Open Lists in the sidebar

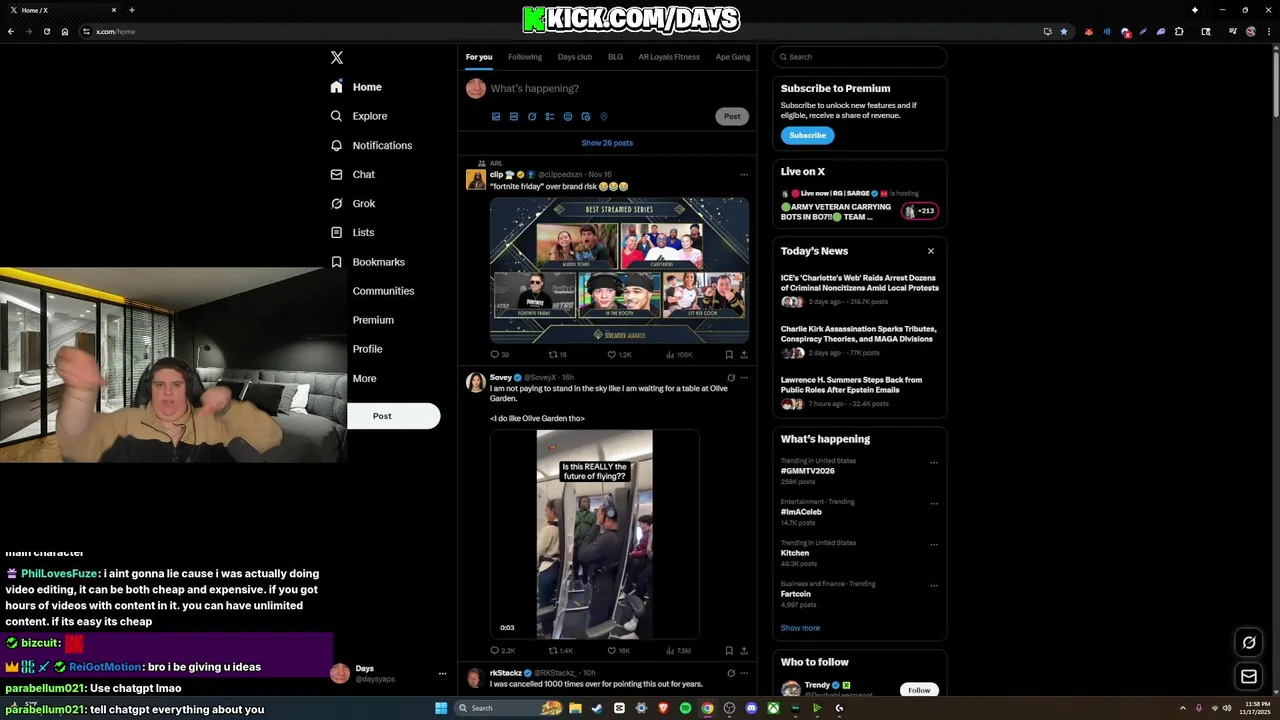(x=352, y=232)
